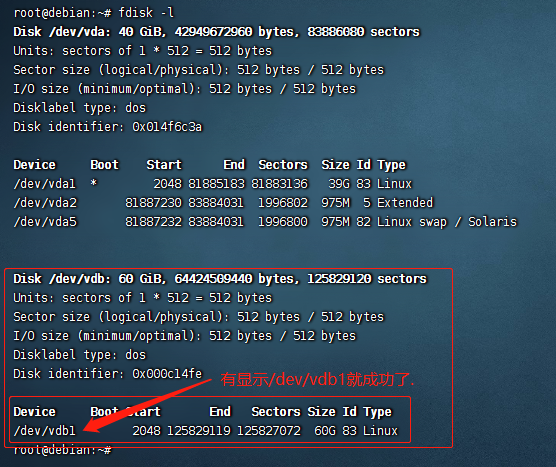Select end sector "81885183"
Image resolution: width=556 pixels, height=467 pixels.
pyautogui.click(x=216, y=184)
